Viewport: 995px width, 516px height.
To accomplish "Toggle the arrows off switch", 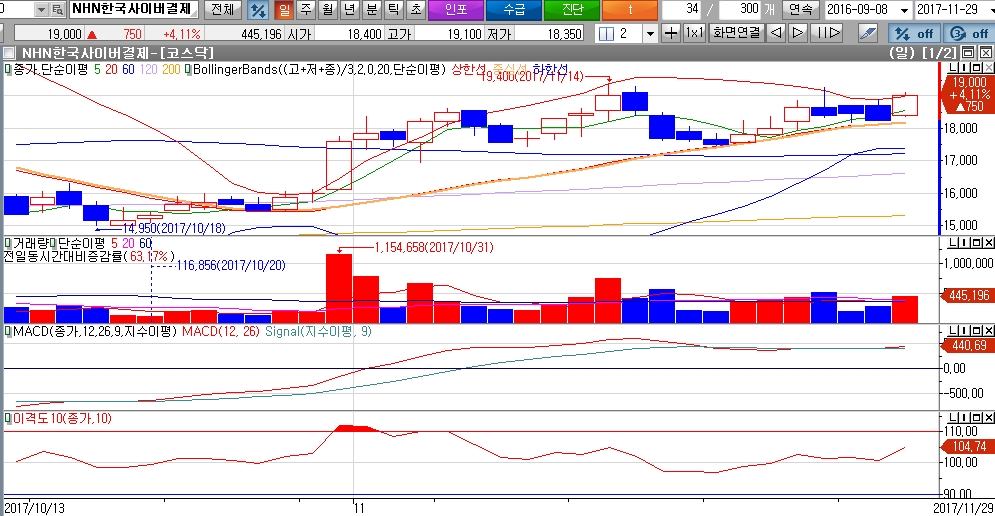I will [912, 33].
